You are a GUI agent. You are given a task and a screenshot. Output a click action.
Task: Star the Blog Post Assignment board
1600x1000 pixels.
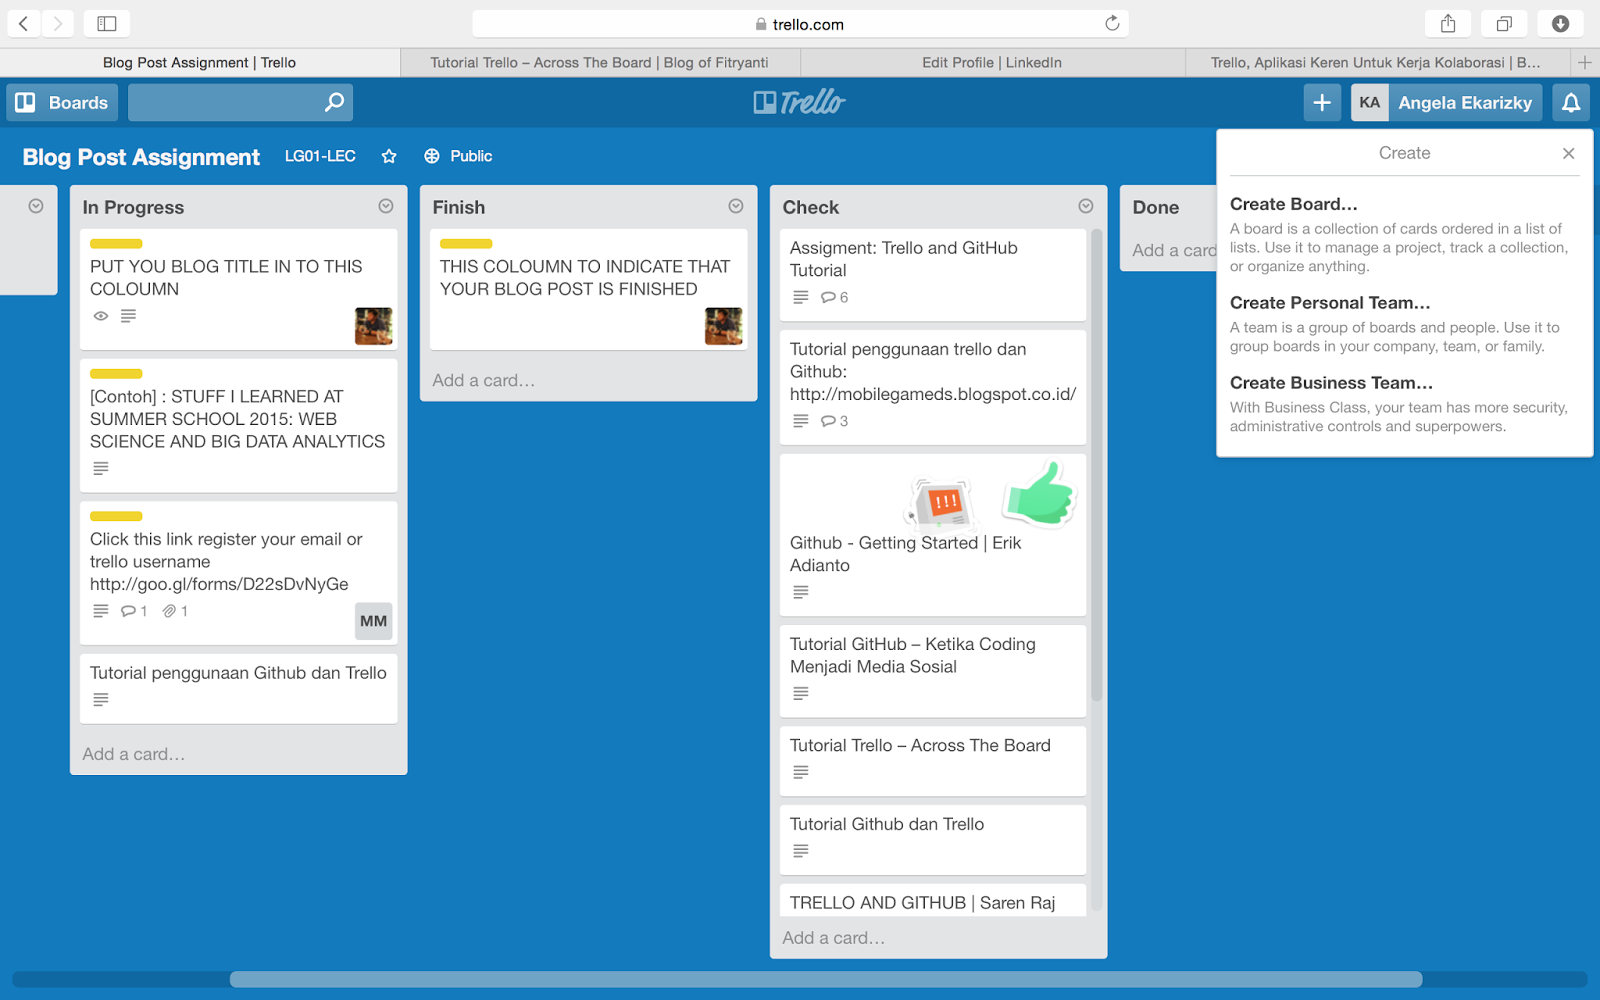pyautogui.click(x=389, y=156)
